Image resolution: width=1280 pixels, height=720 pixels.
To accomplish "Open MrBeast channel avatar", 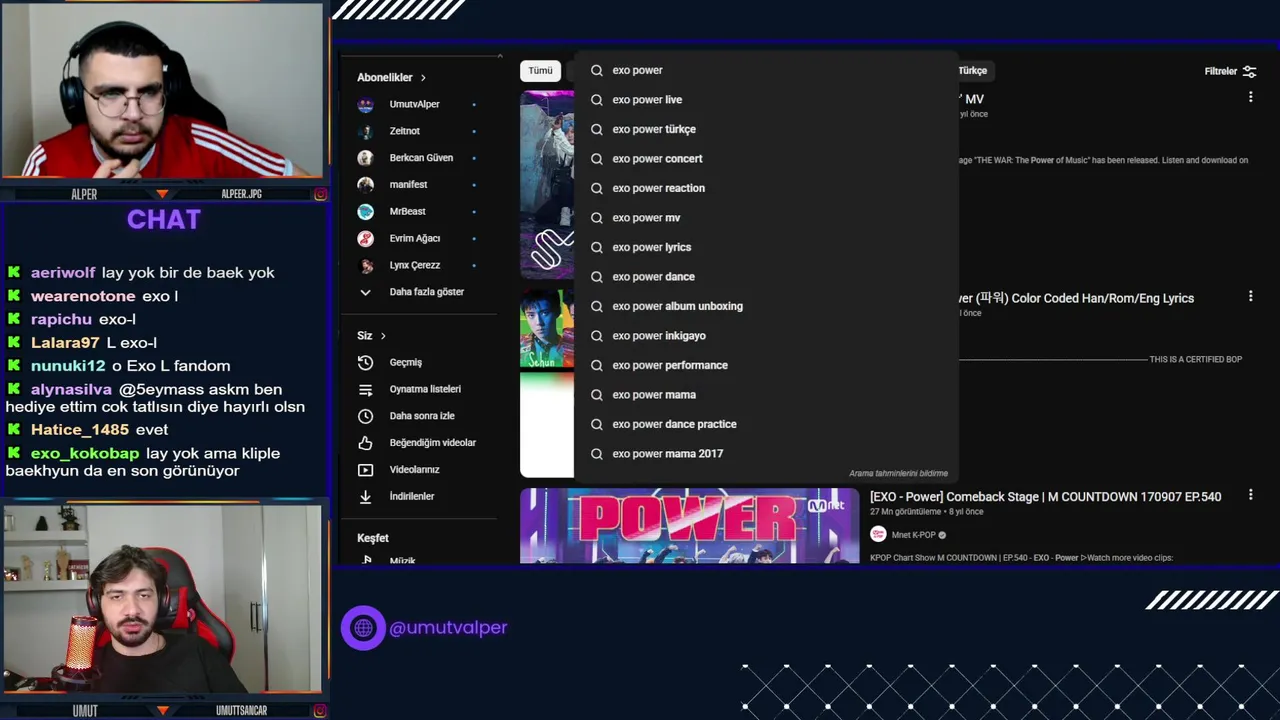I will [x=366, y=211].
